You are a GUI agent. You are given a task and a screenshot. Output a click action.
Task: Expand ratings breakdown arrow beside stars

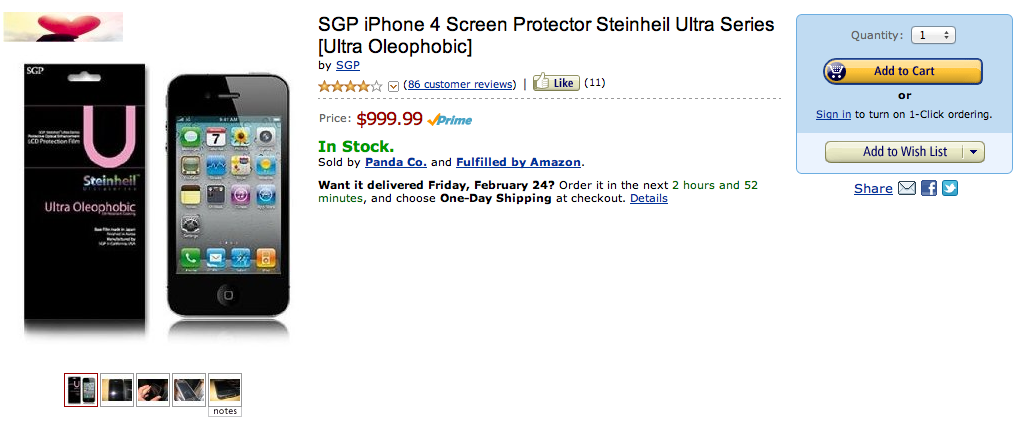(393, 85)
